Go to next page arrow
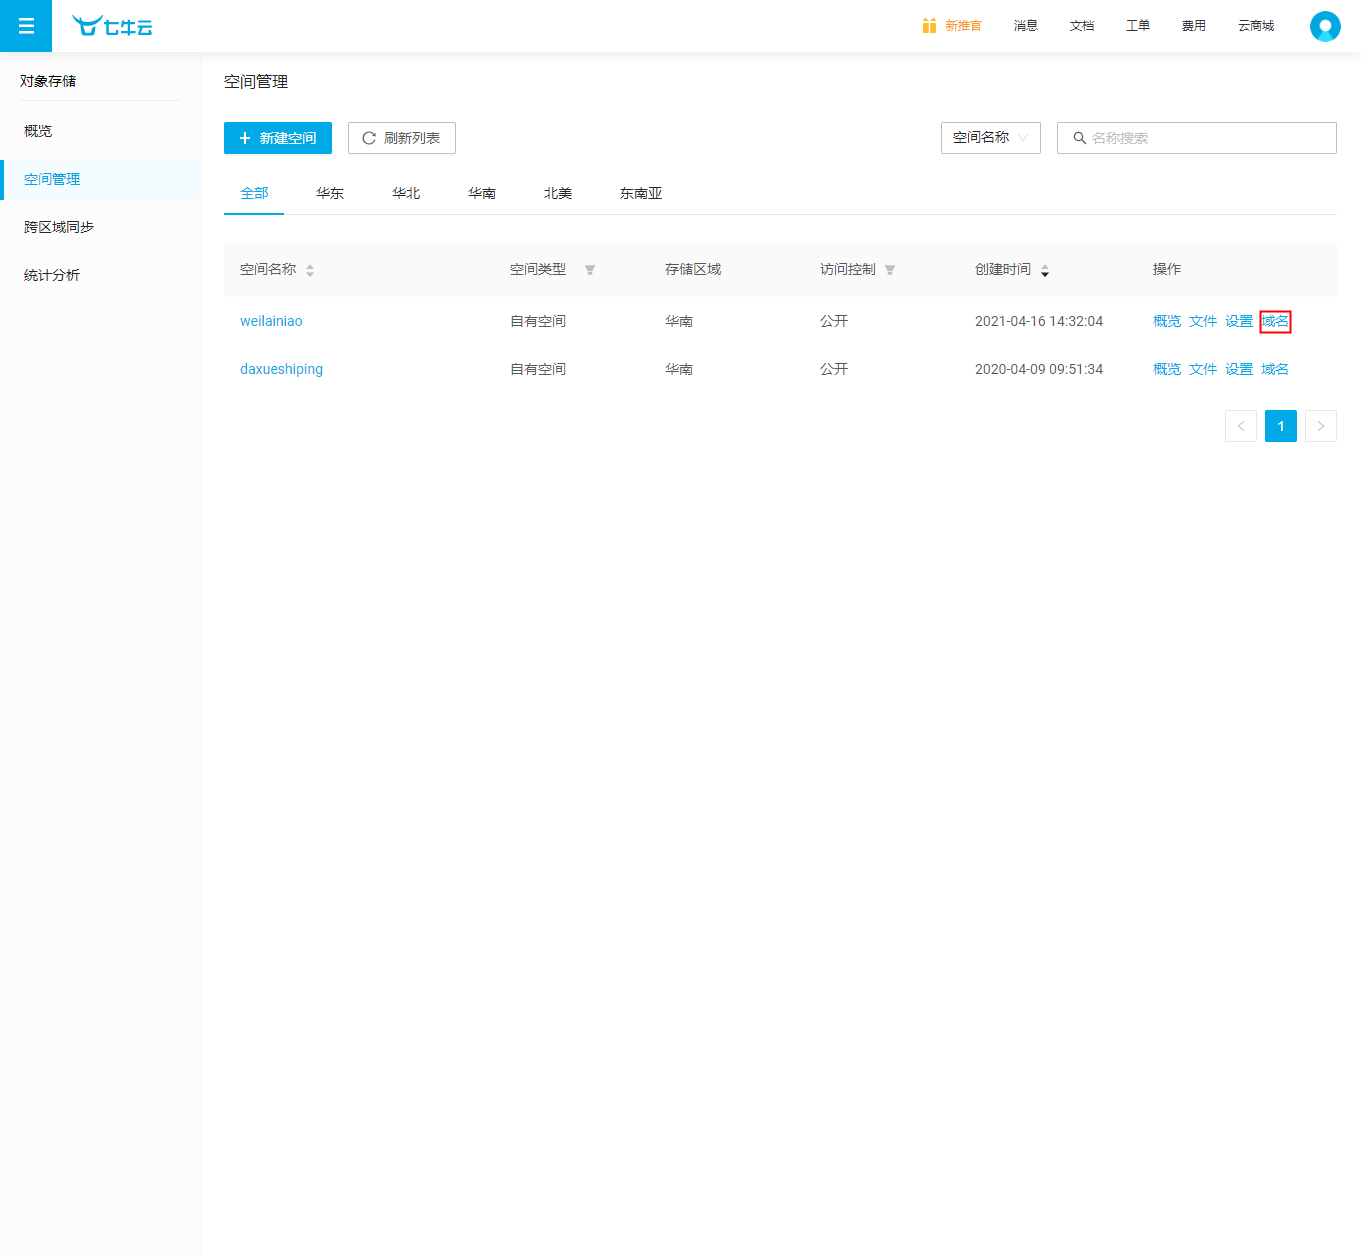1361x1257 pixels. [1320, 426]
